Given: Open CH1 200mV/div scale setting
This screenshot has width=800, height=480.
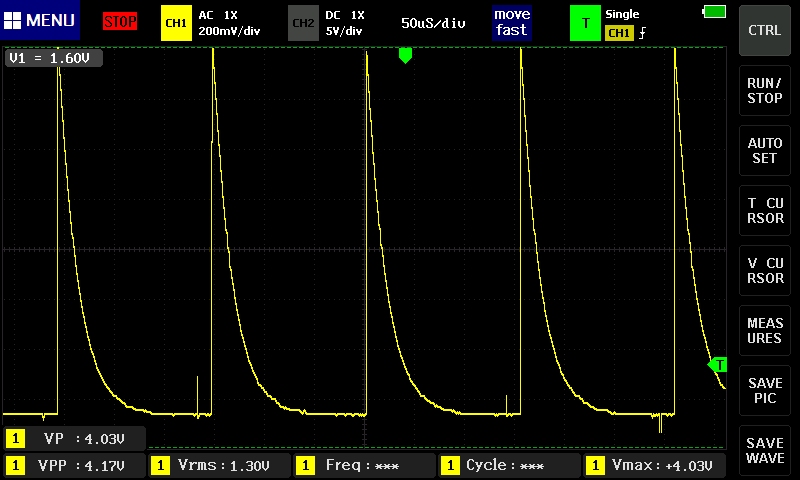Looking at the screenshot, I should pyautogui.click(x=229, y=23).
